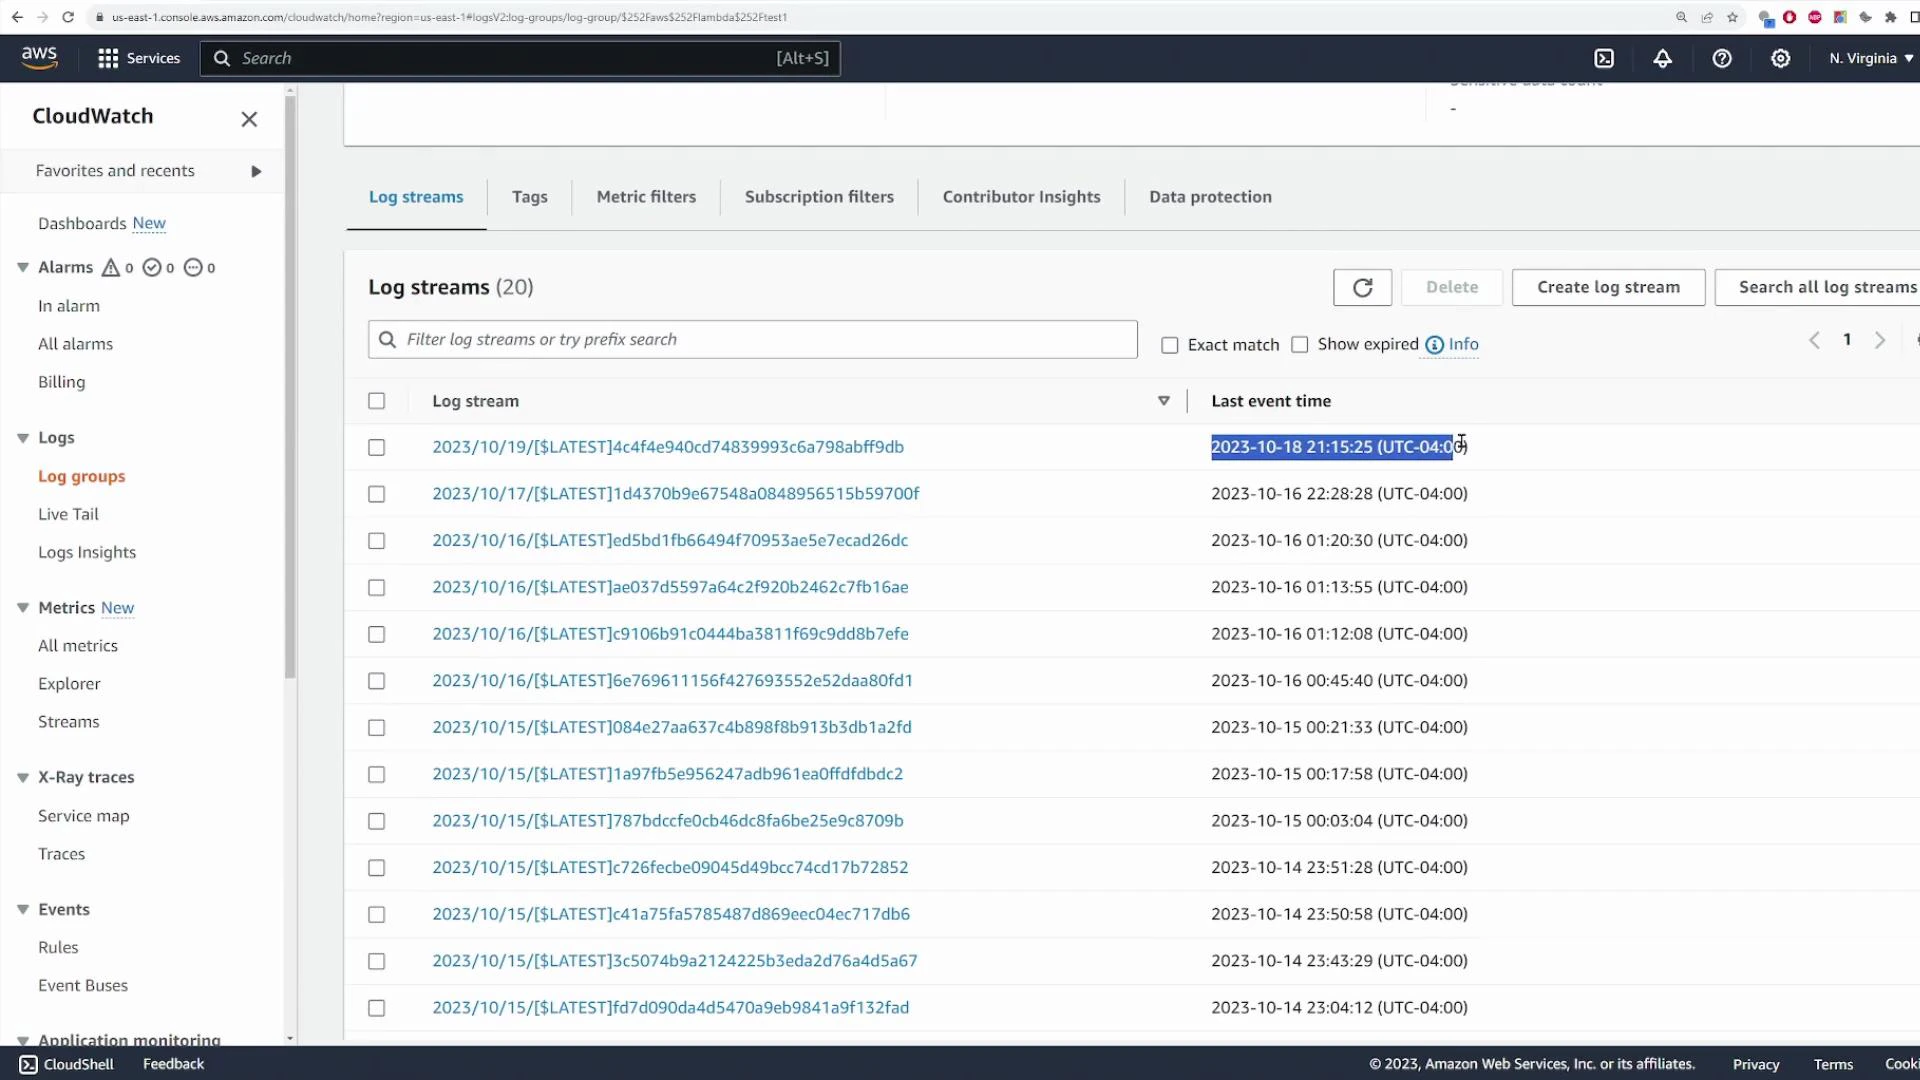This screenshot has width=1920, height=1080.
Task: Collapse the Alarms section
Action: click(22, 267)
